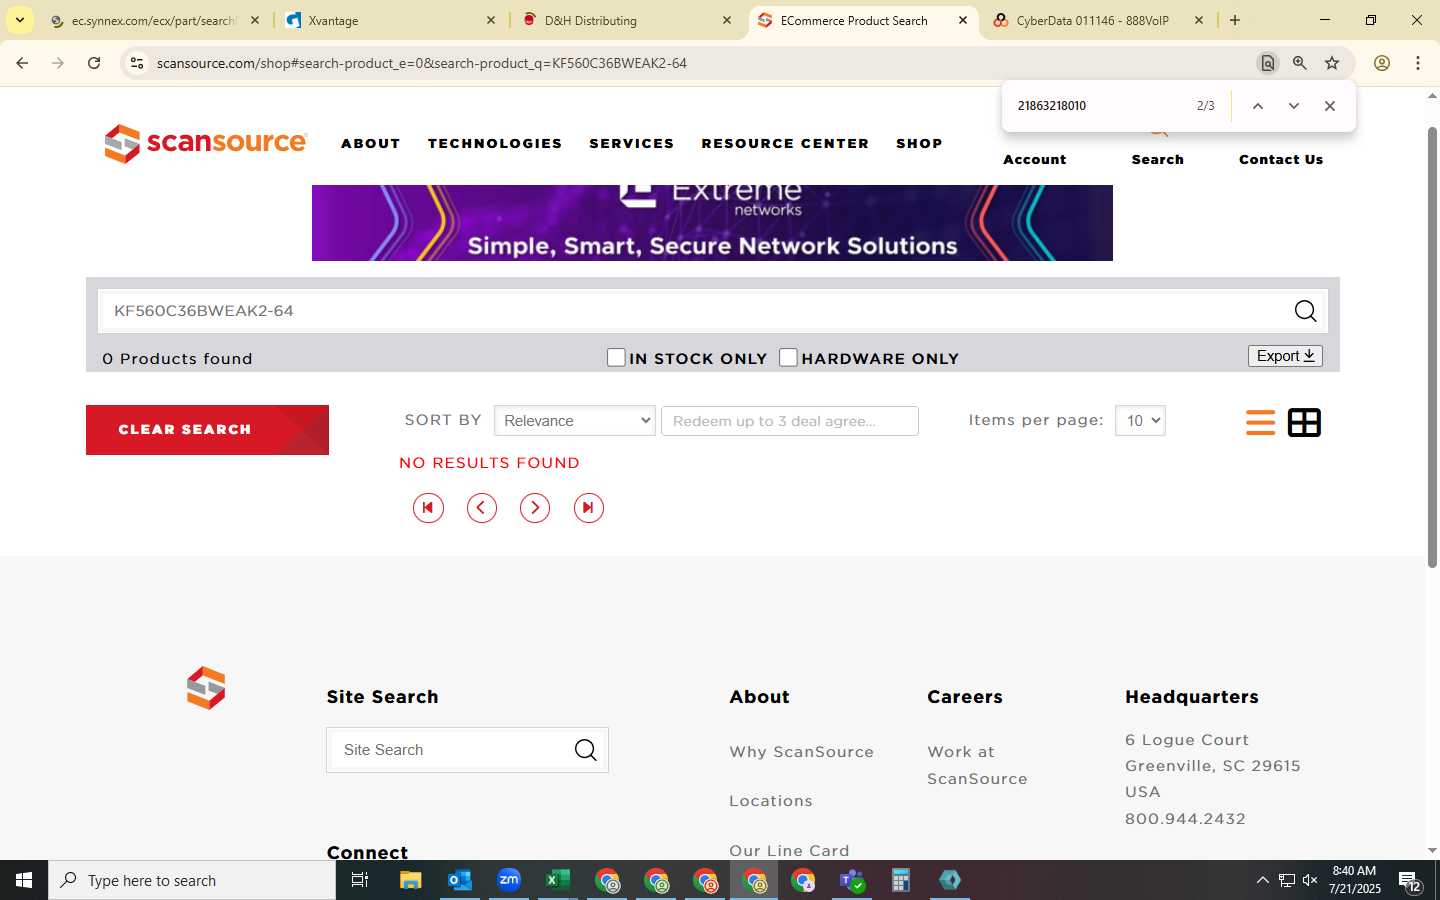Open Calculator from taskbar

901,880
